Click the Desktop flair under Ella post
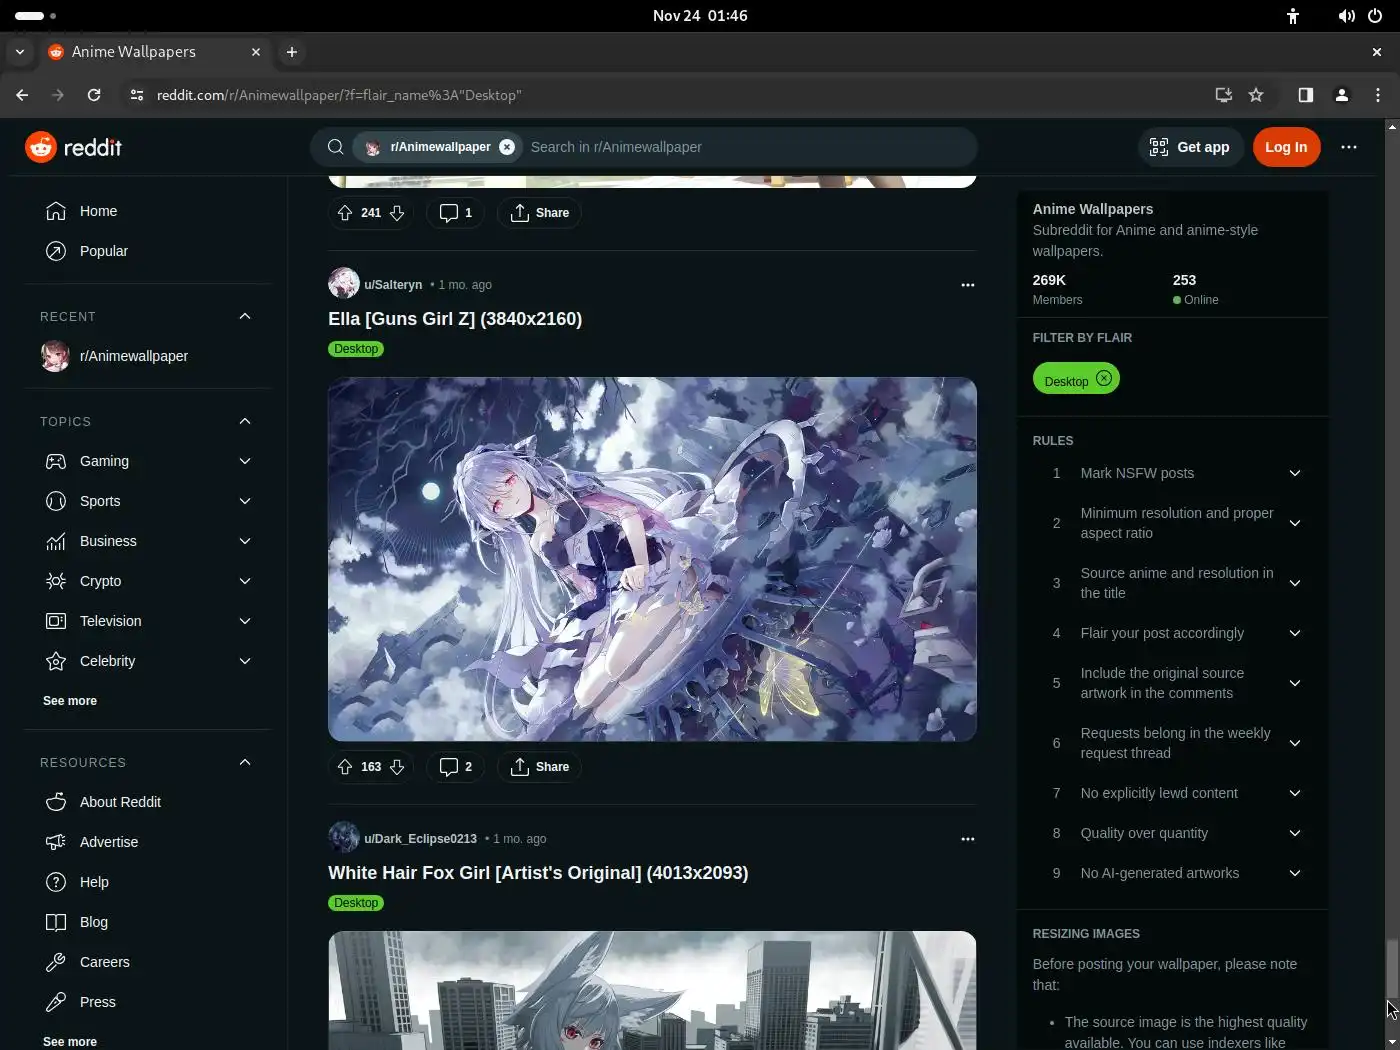1400x1050 pixels. [x=356, y=349]
